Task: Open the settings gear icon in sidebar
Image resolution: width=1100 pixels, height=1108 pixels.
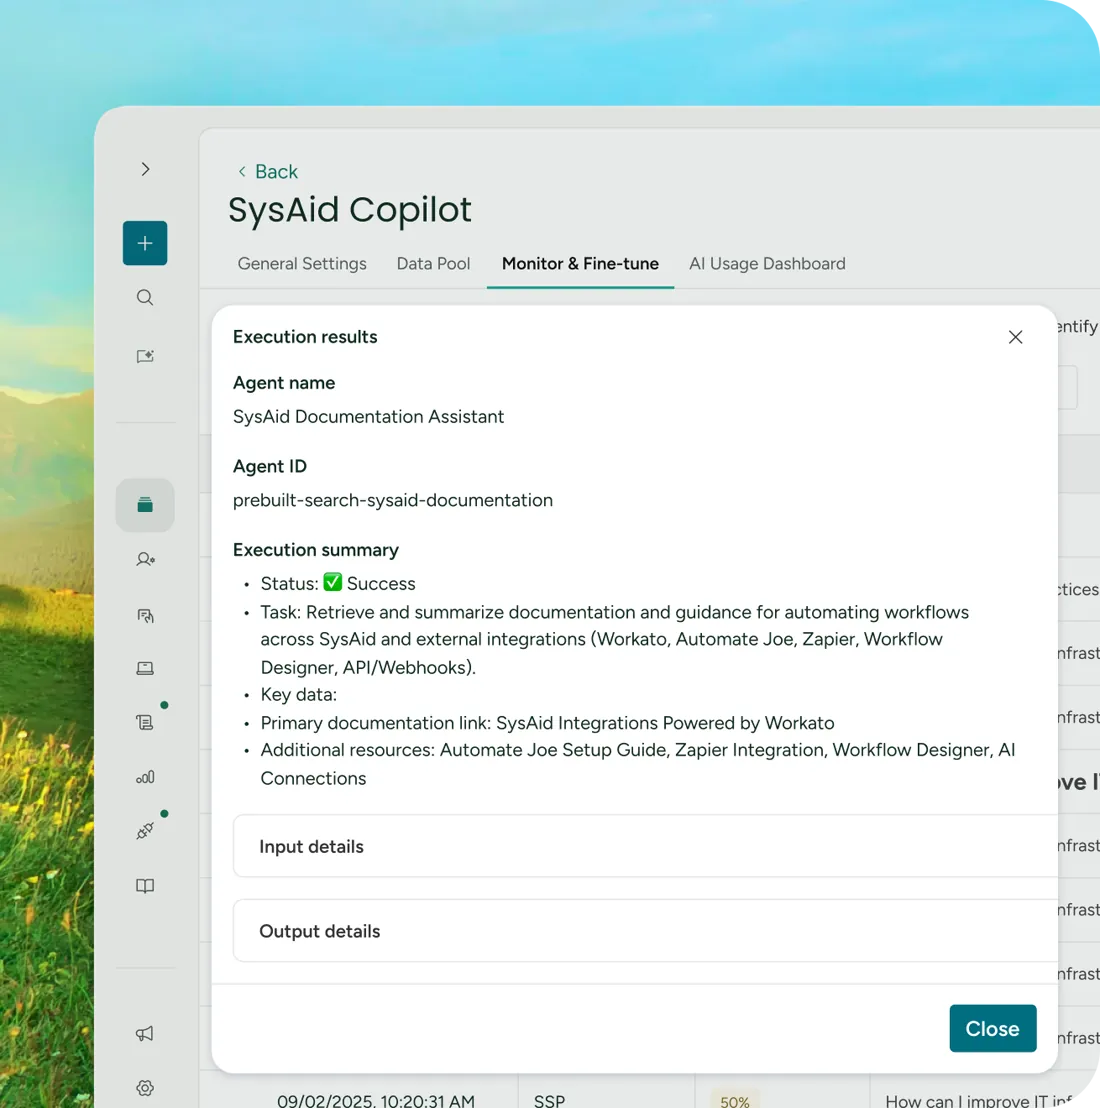Action: pyautogui.click(x=145, y=1088)
